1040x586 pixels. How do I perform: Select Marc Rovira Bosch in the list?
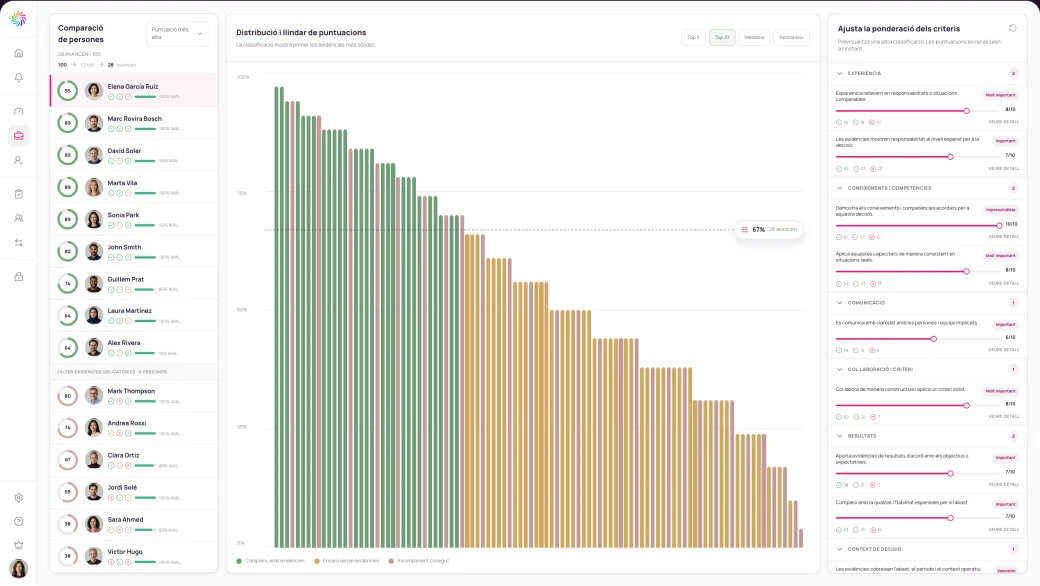pos(134,123)
